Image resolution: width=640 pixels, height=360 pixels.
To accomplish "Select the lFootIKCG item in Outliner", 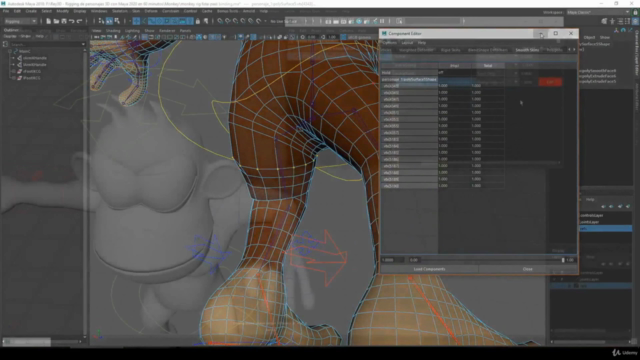I will point(32,78).
